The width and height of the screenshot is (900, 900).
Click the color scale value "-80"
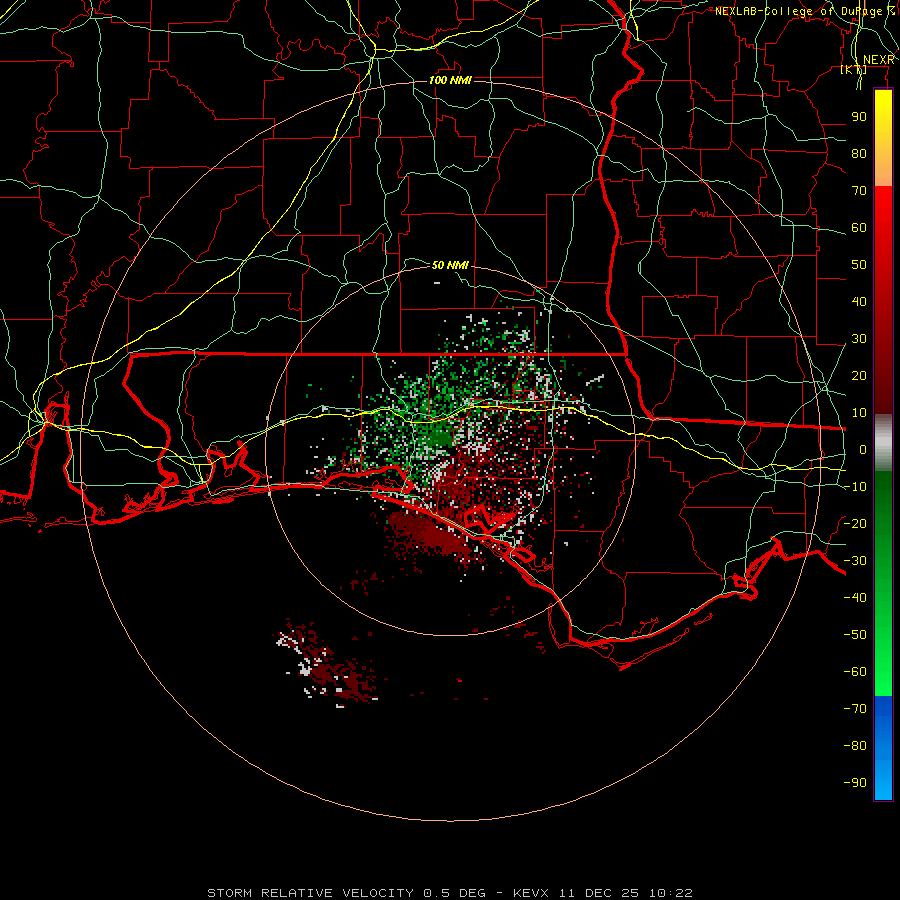855,746
